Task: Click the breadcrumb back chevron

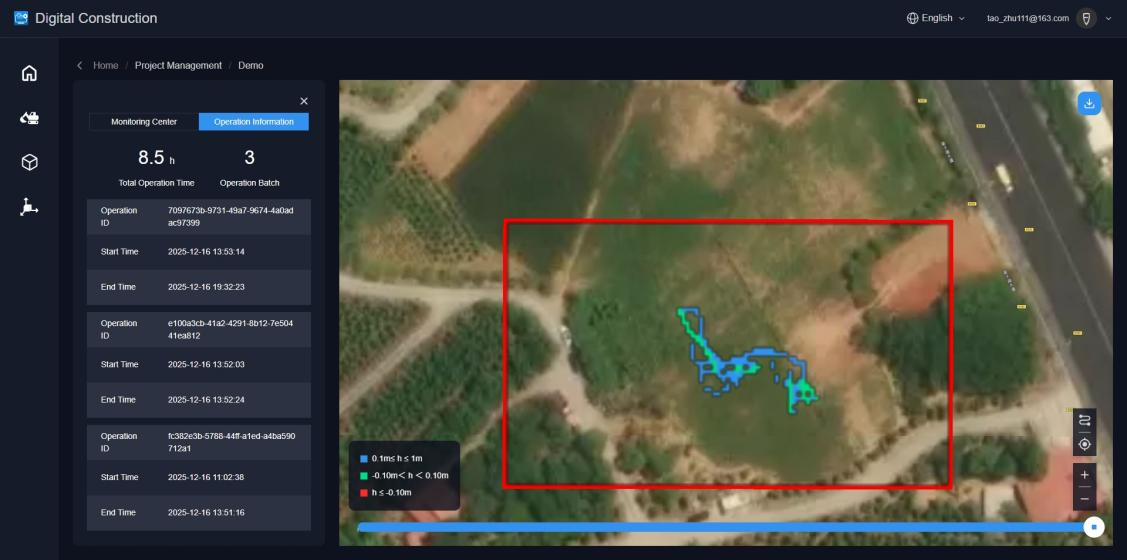Action: point(80,66)
